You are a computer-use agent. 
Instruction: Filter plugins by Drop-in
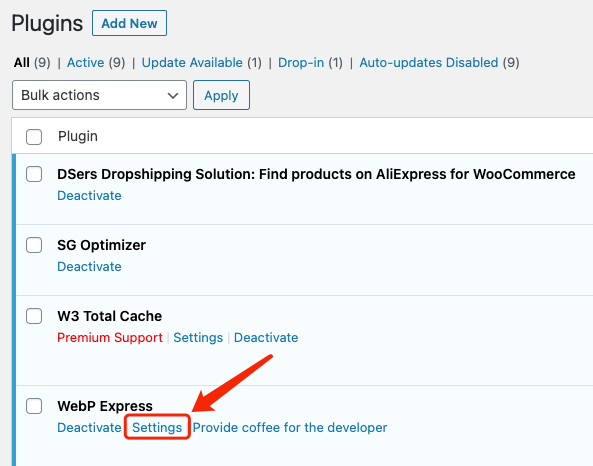click(301, 62)
